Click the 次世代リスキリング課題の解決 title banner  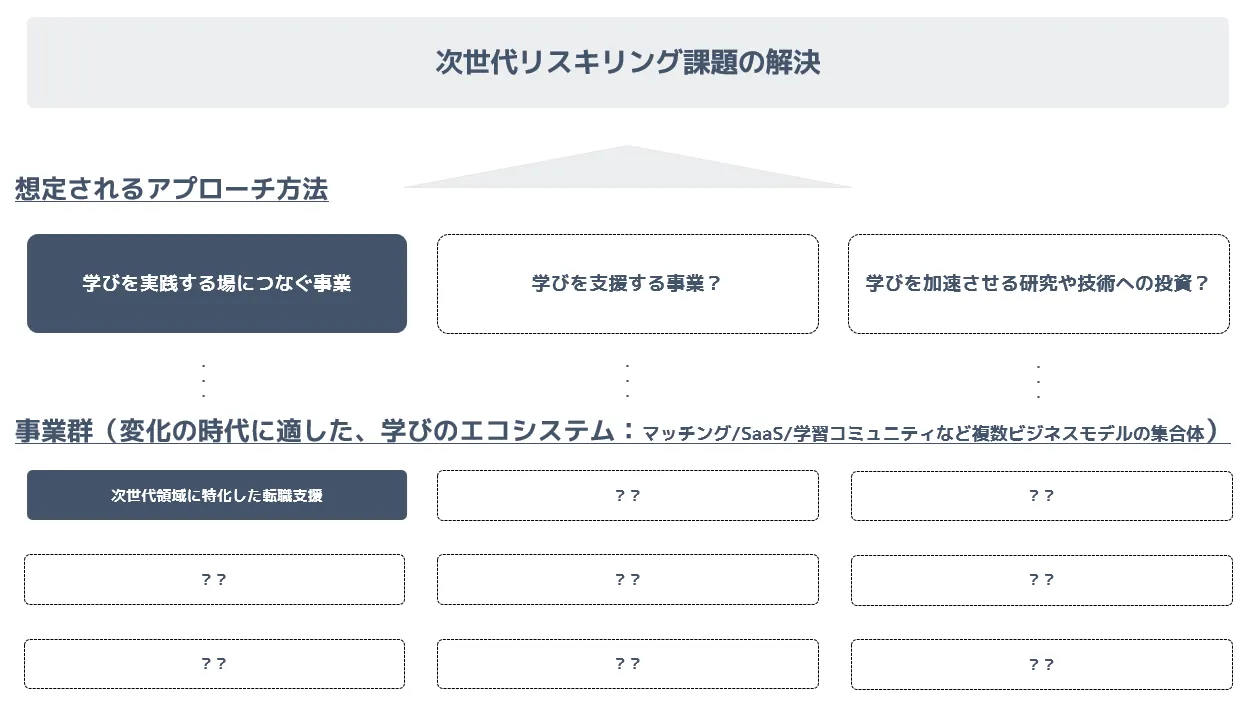(628, 62)
